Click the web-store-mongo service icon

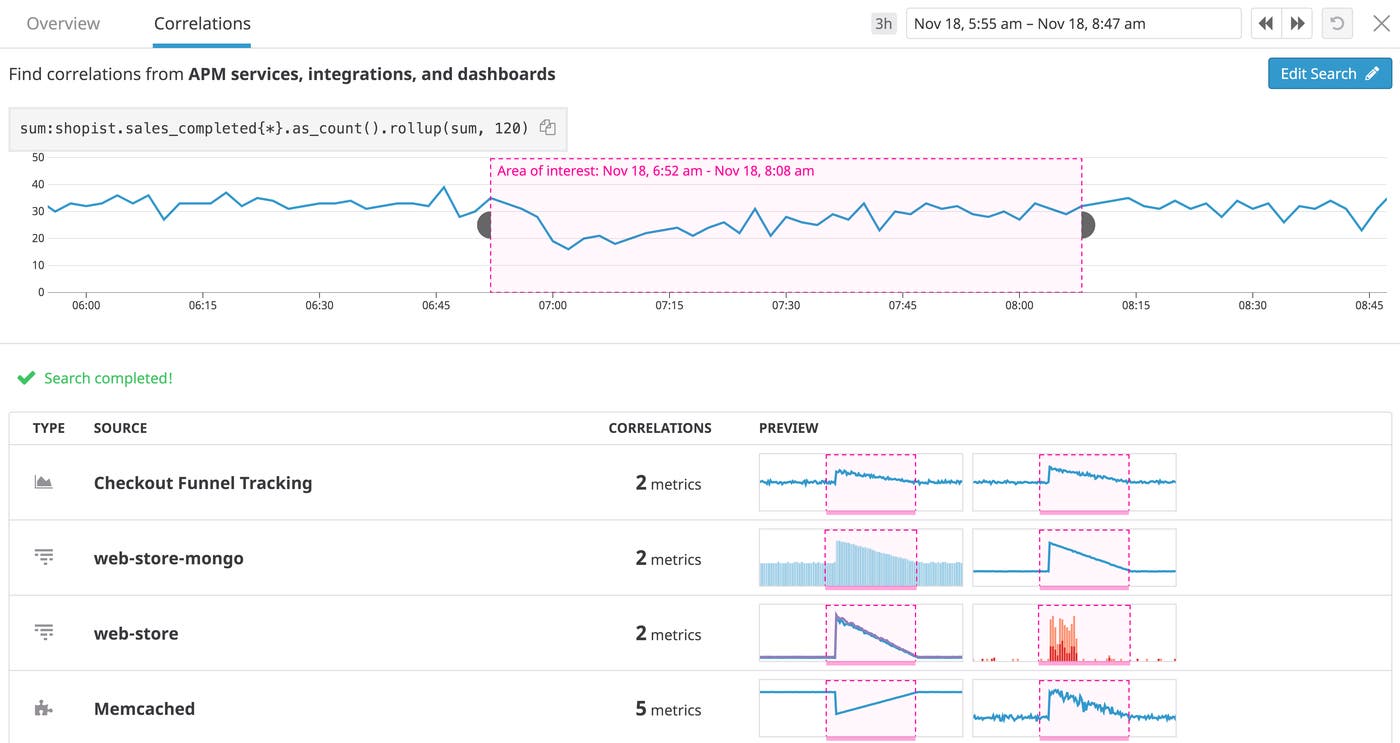pyautogui.click(x=43, y=557)
